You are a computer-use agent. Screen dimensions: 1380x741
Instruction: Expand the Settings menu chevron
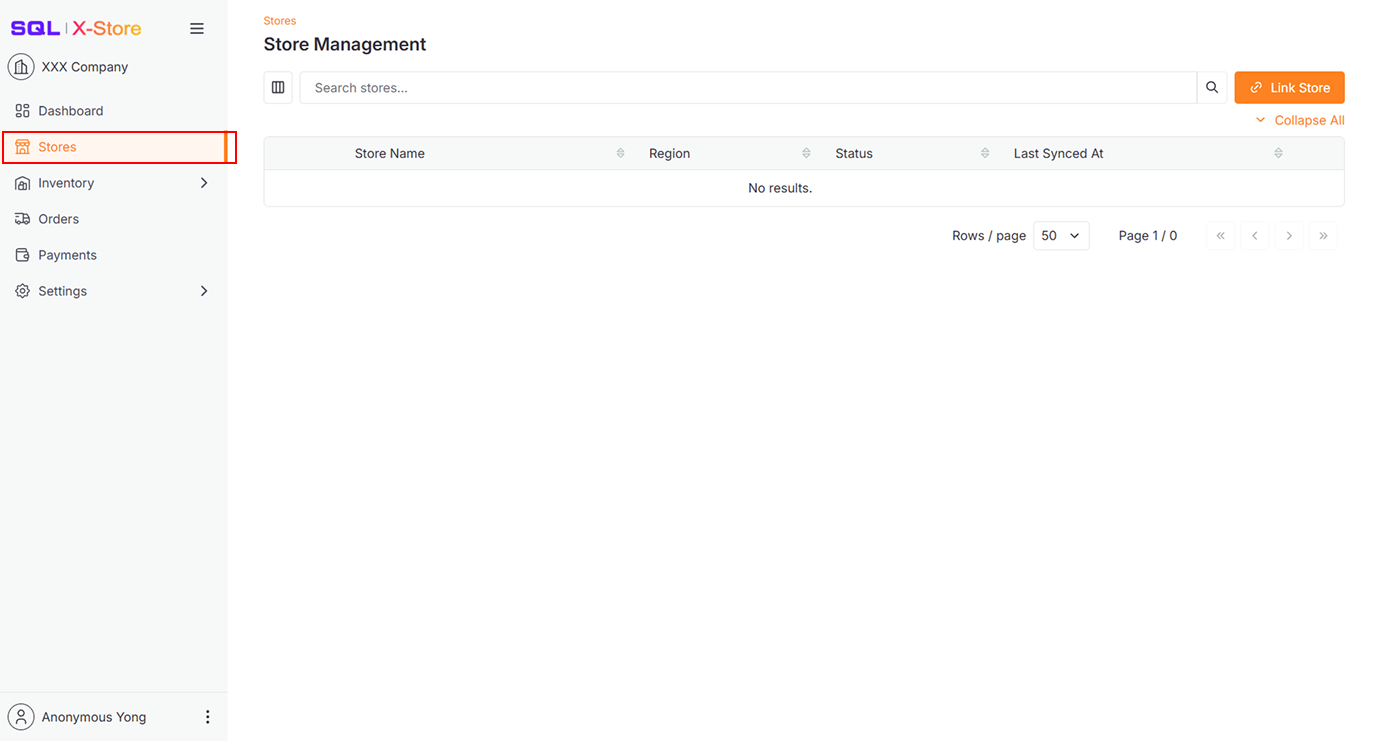click(203, 291)
